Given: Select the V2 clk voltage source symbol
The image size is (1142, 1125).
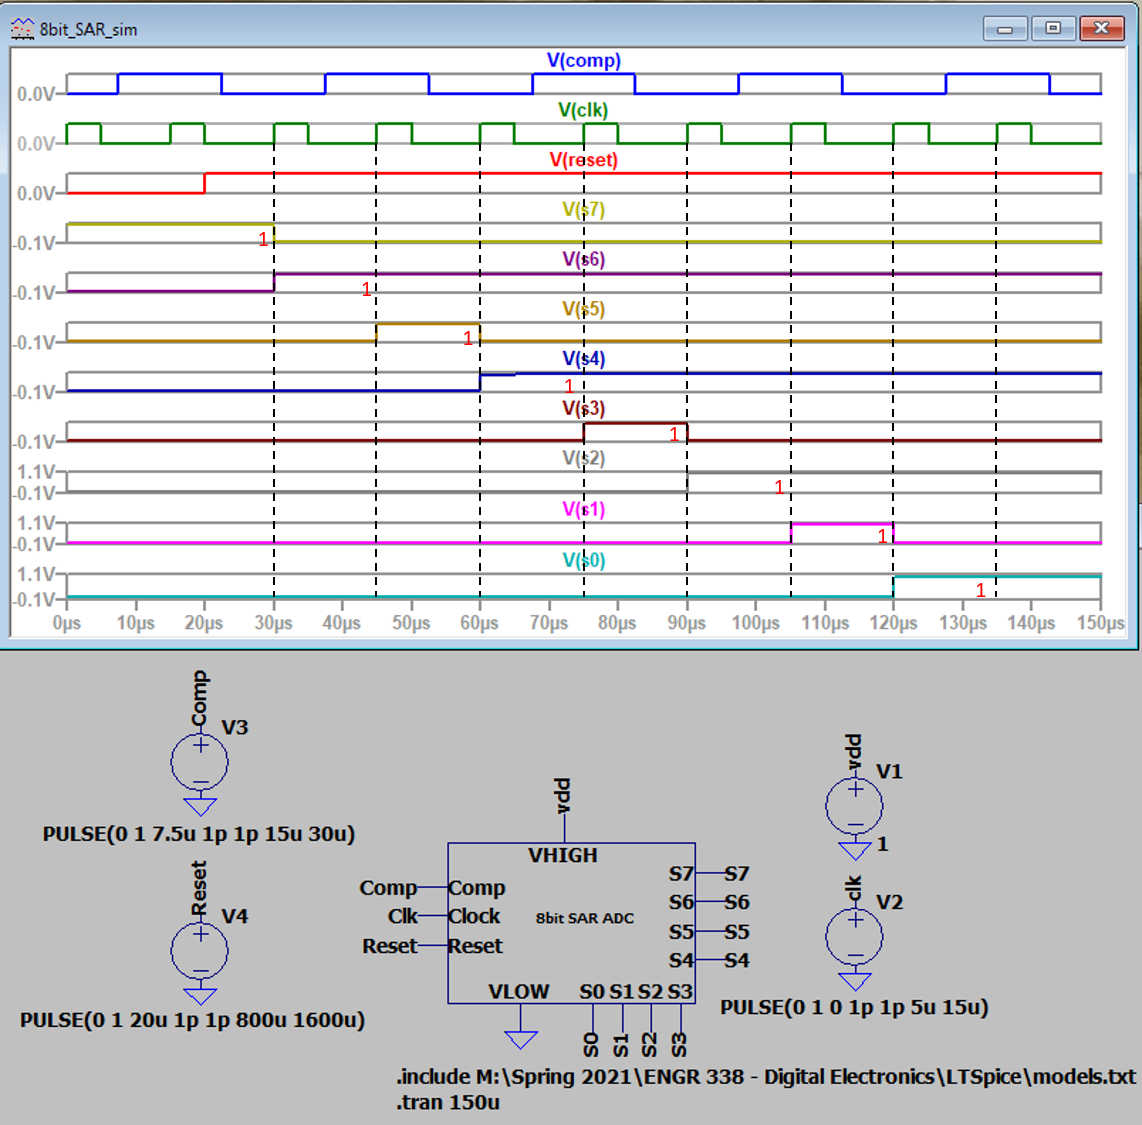Looking at the screenshot, I should pyautogui.click(x=855, y=937).
